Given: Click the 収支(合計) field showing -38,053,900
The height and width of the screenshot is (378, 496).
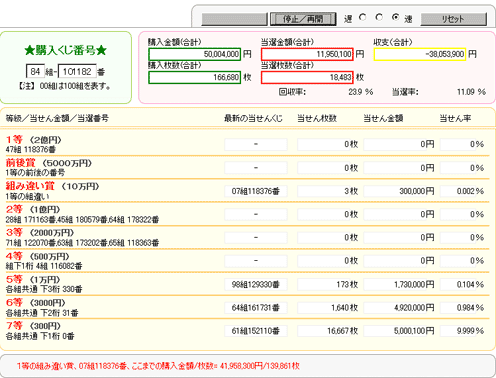Looking at the screenshot, I should pos(420,54).
